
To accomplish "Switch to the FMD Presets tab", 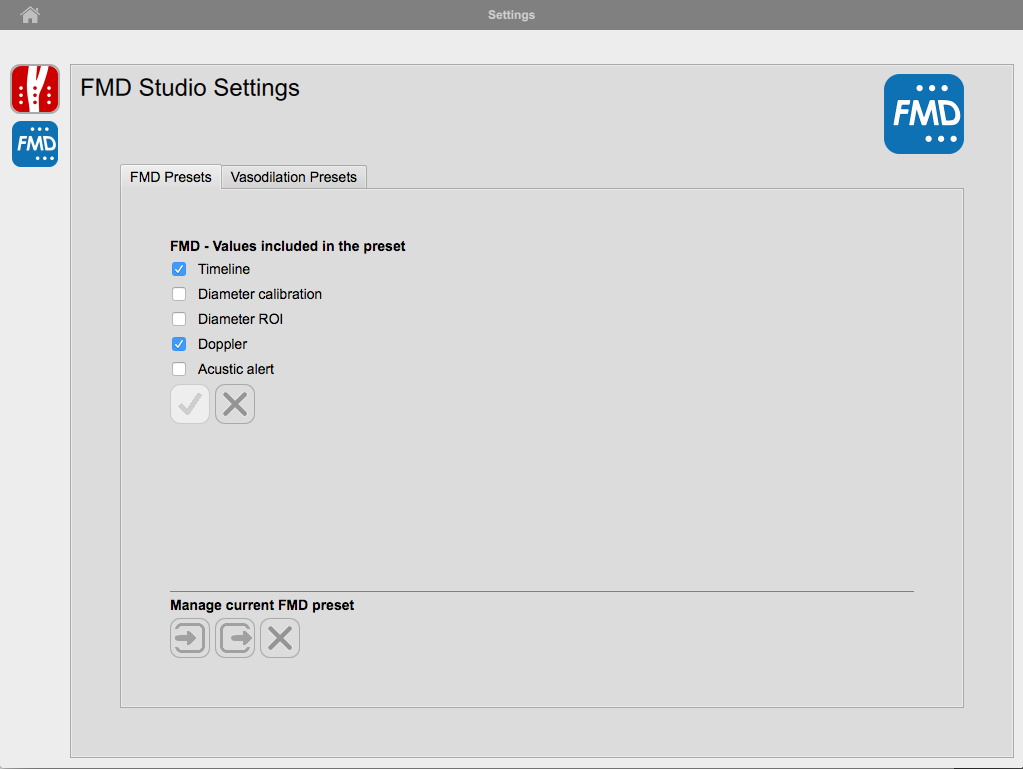I will 171,177.
